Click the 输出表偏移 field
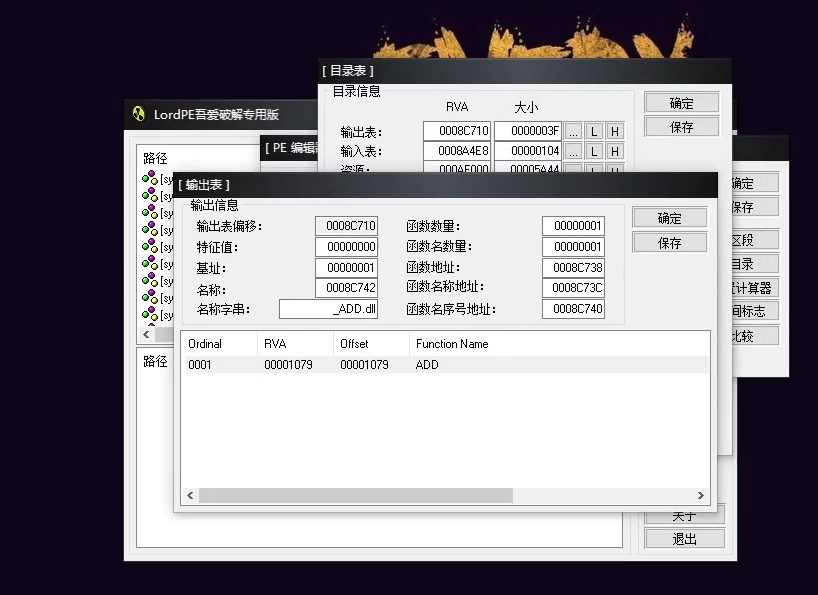818x595 pixels. 346,226
